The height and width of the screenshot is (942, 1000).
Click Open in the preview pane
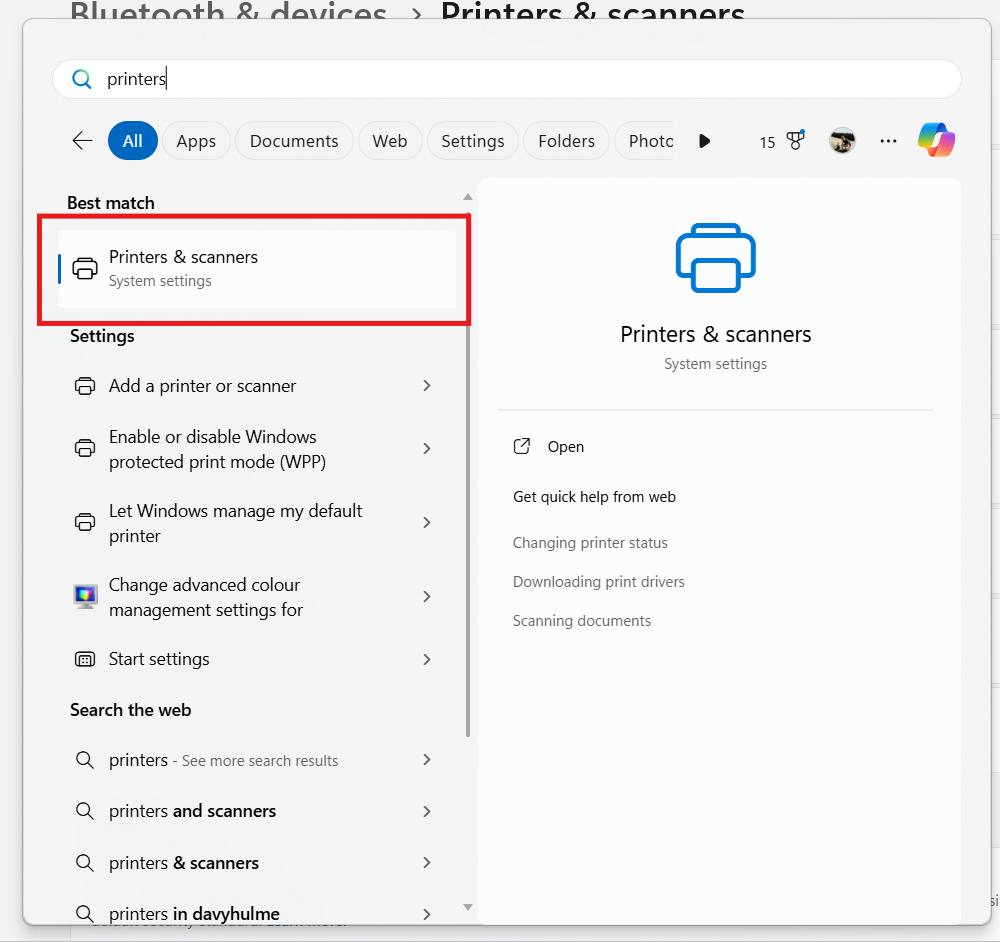click(566, 446)
